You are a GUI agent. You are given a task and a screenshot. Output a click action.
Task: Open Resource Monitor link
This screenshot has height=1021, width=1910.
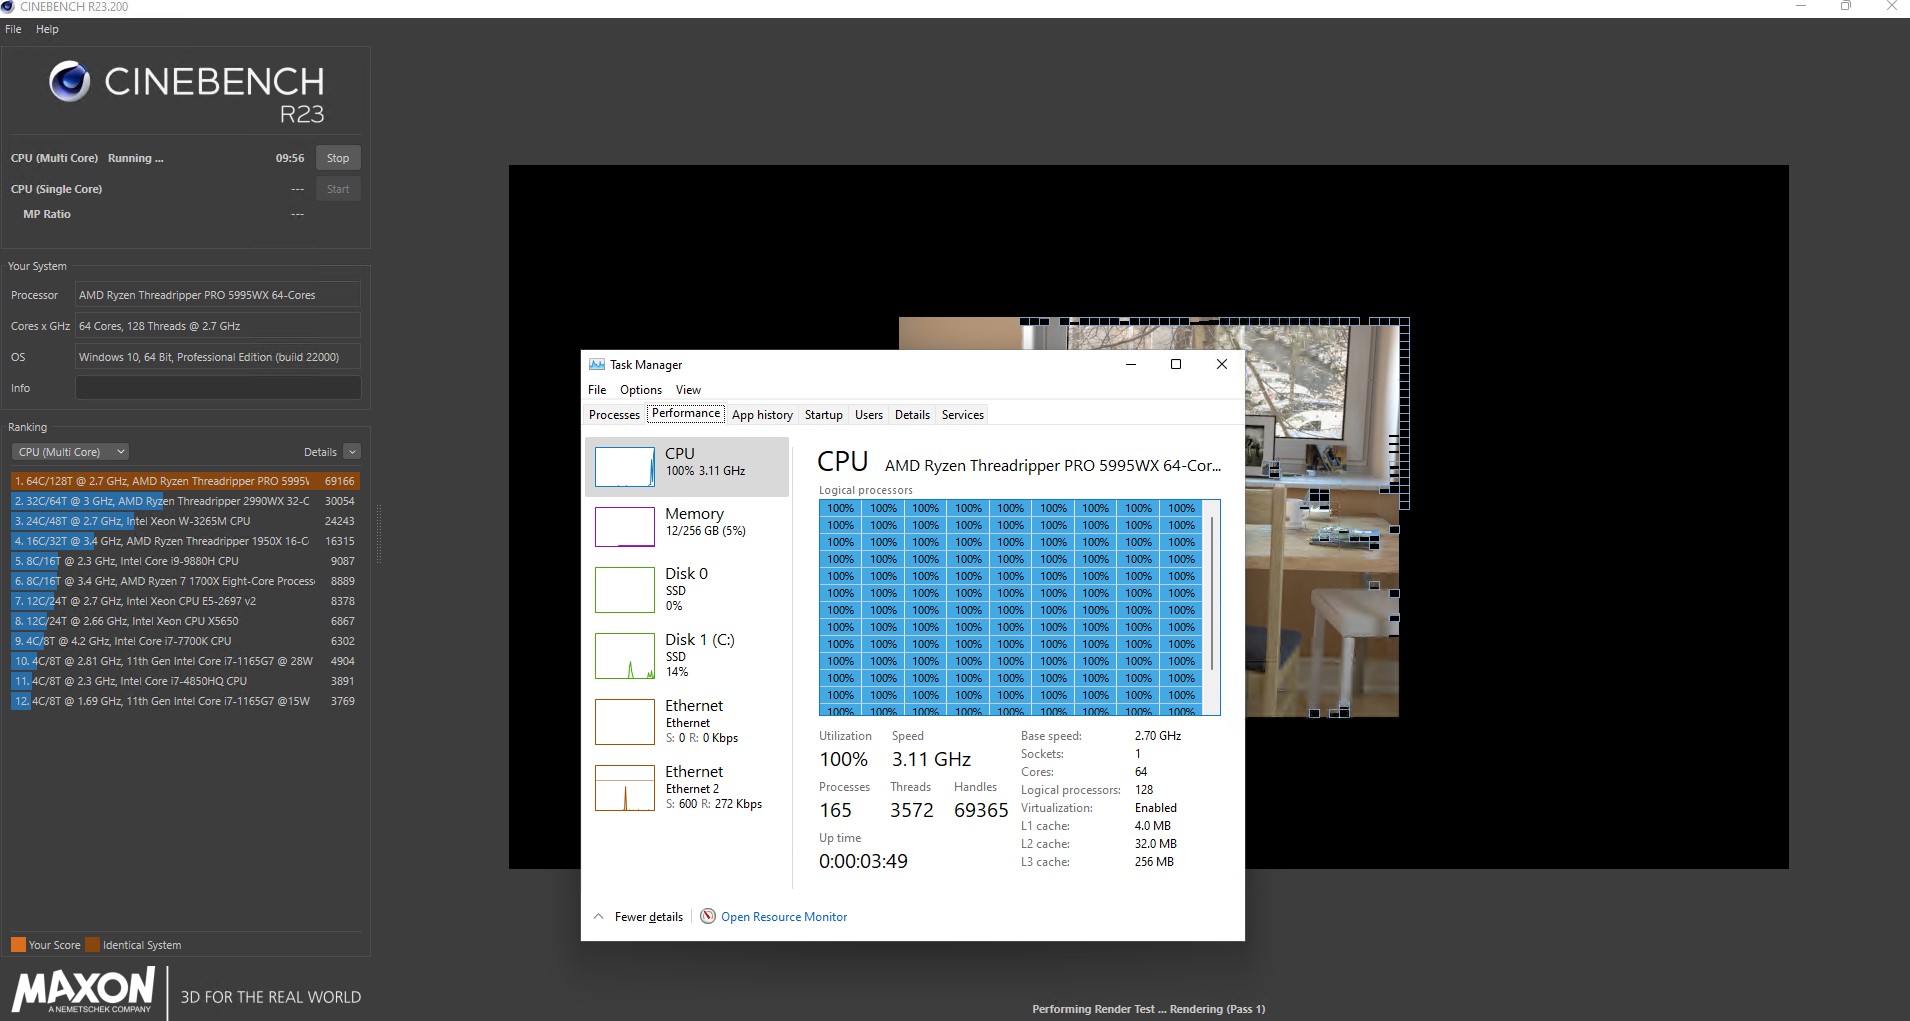coord(784,917)
